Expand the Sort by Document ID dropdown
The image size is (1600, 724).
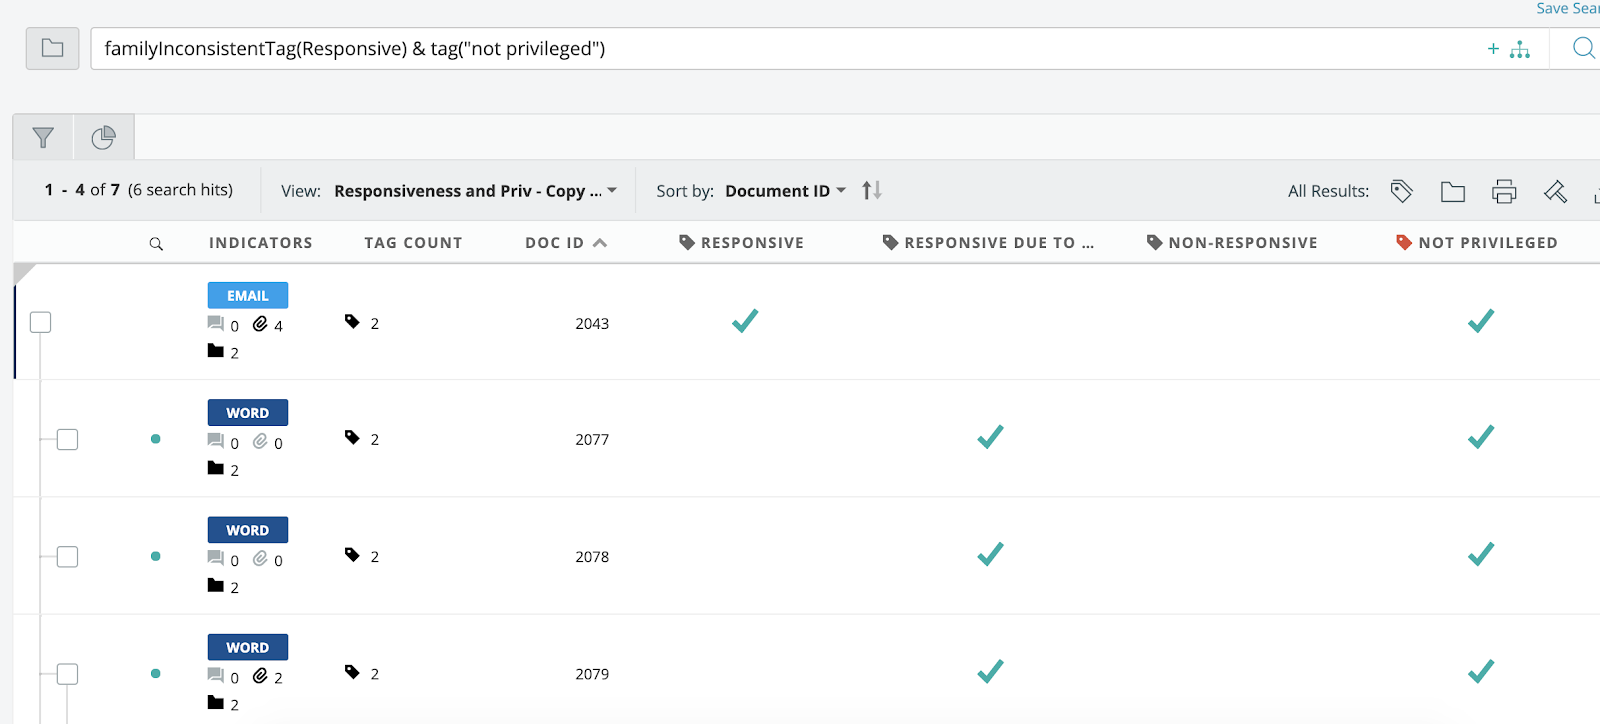tap(785, 191)
